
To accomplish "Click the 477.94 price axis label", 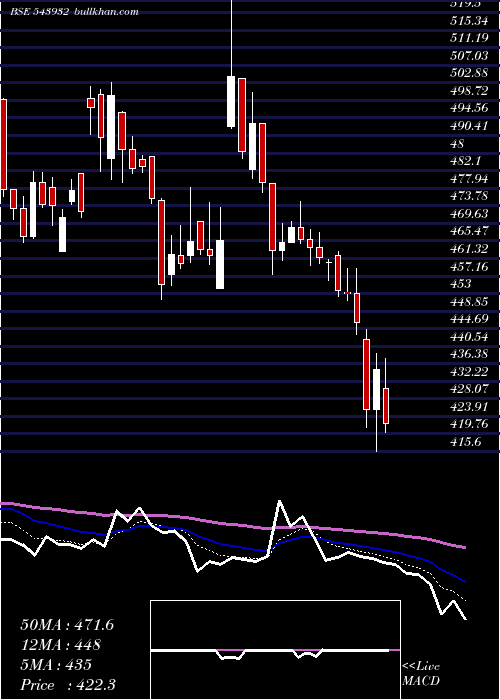I will 469,179.
